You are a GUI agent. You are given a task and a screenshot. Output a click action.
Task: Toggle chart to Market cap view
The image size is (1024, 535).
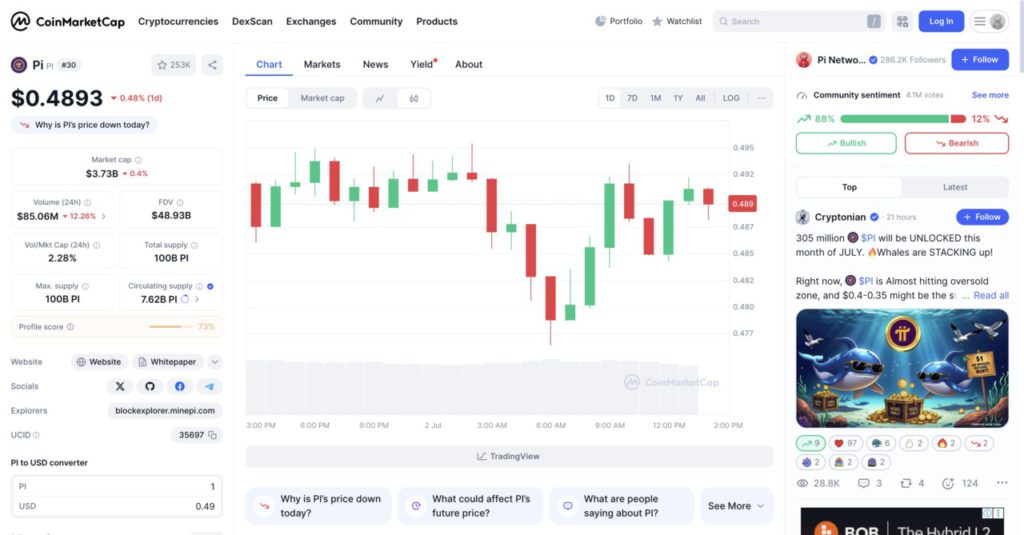pos(322,98)
